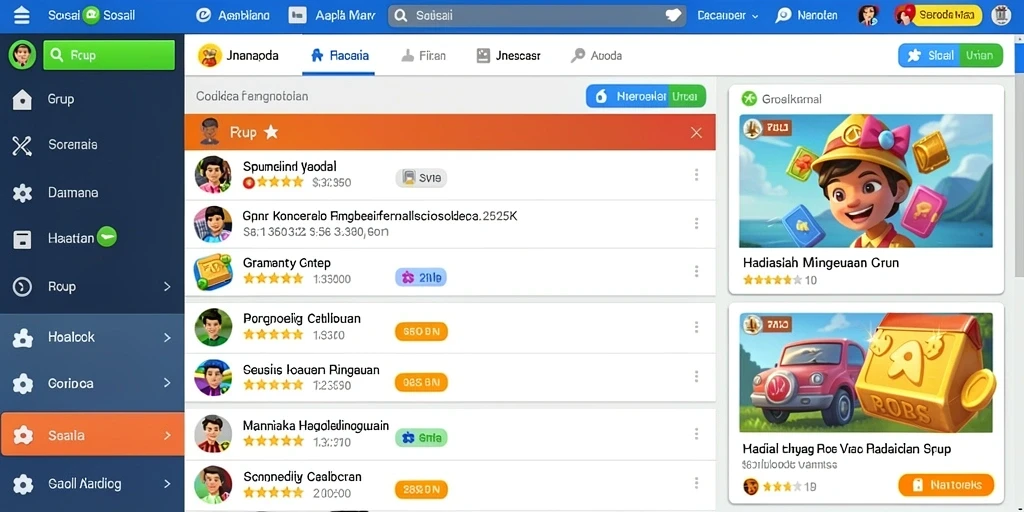1024x512 pixels.
Task: Expand the Roup sidebar chevron
Action: click(x=167, y=287)
